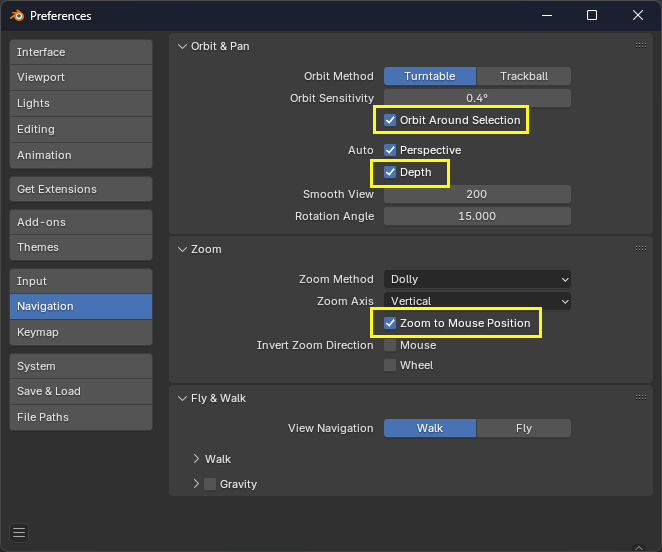This screenshot has height=552, width=662.
Task: Collapse the Fly & Walk panel
Action: click(x=182, y=398)
